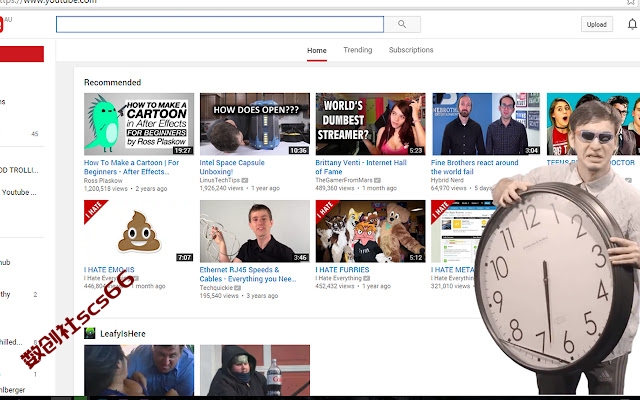Viewport: 640px width, 400px height.
Task: Click Ethernet RJ45 Speeds & Cables title
Action: pyautogui.click(x=248, y=274)
